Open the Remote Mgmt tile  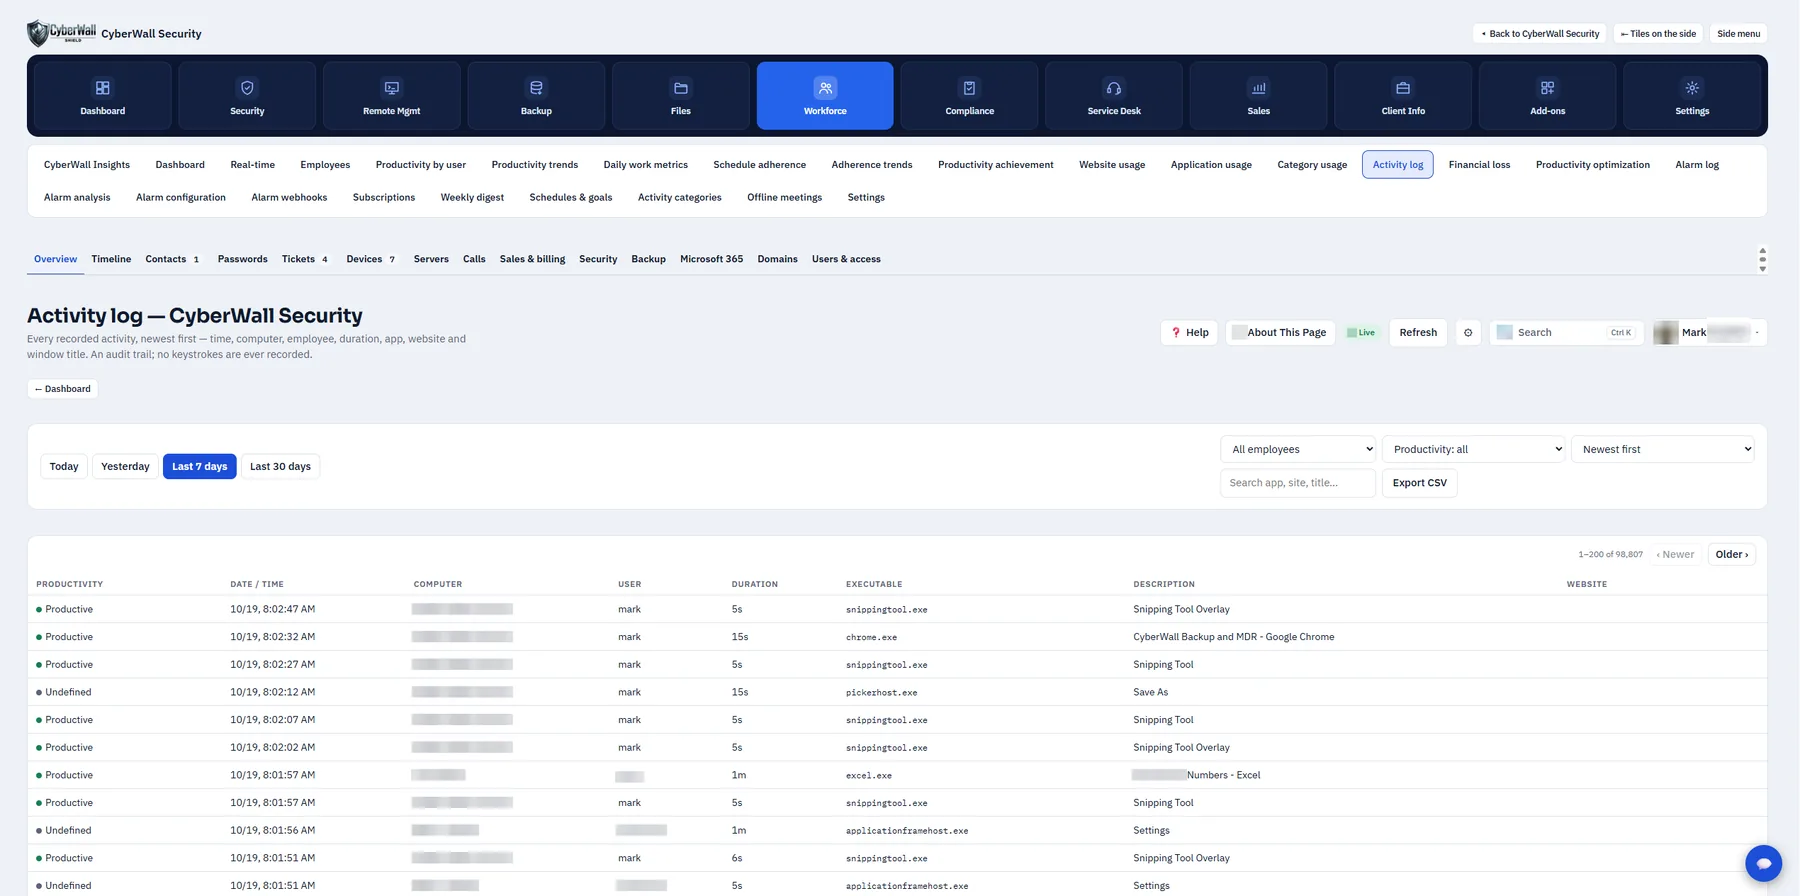coord(392,96)
